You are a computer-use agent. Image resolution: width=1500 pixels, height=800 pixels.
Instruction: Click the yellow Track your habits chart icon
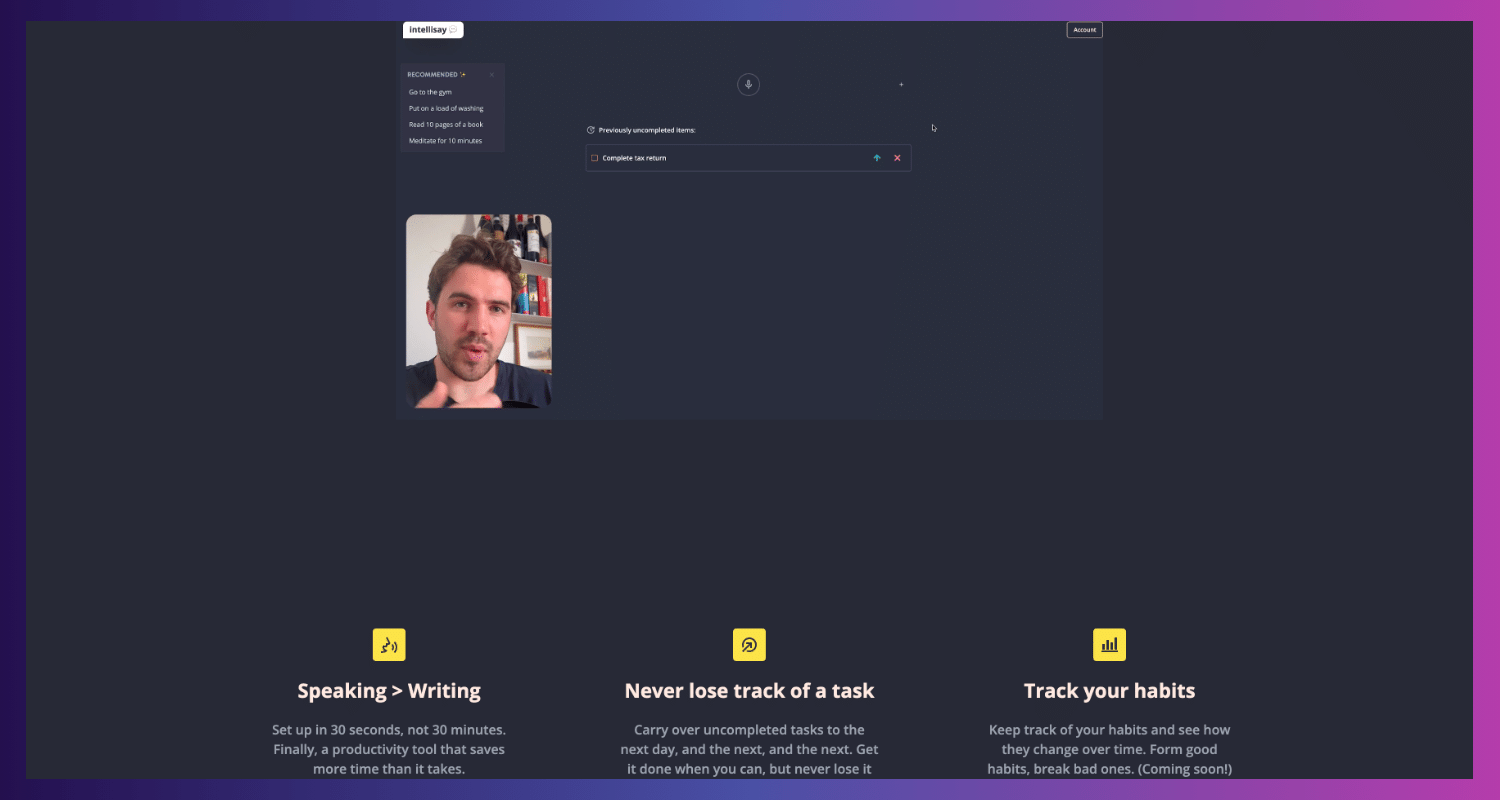[1109, 645]
